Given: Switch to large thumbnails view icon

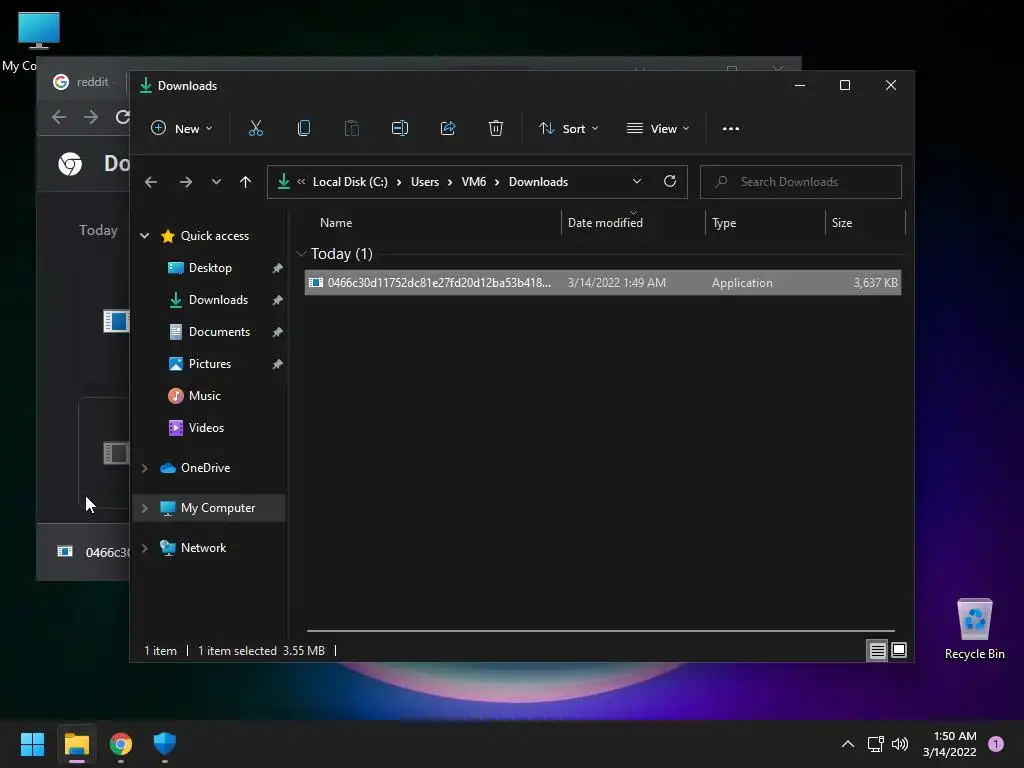Looking at the screenshot, I should [x=899, y=650].
